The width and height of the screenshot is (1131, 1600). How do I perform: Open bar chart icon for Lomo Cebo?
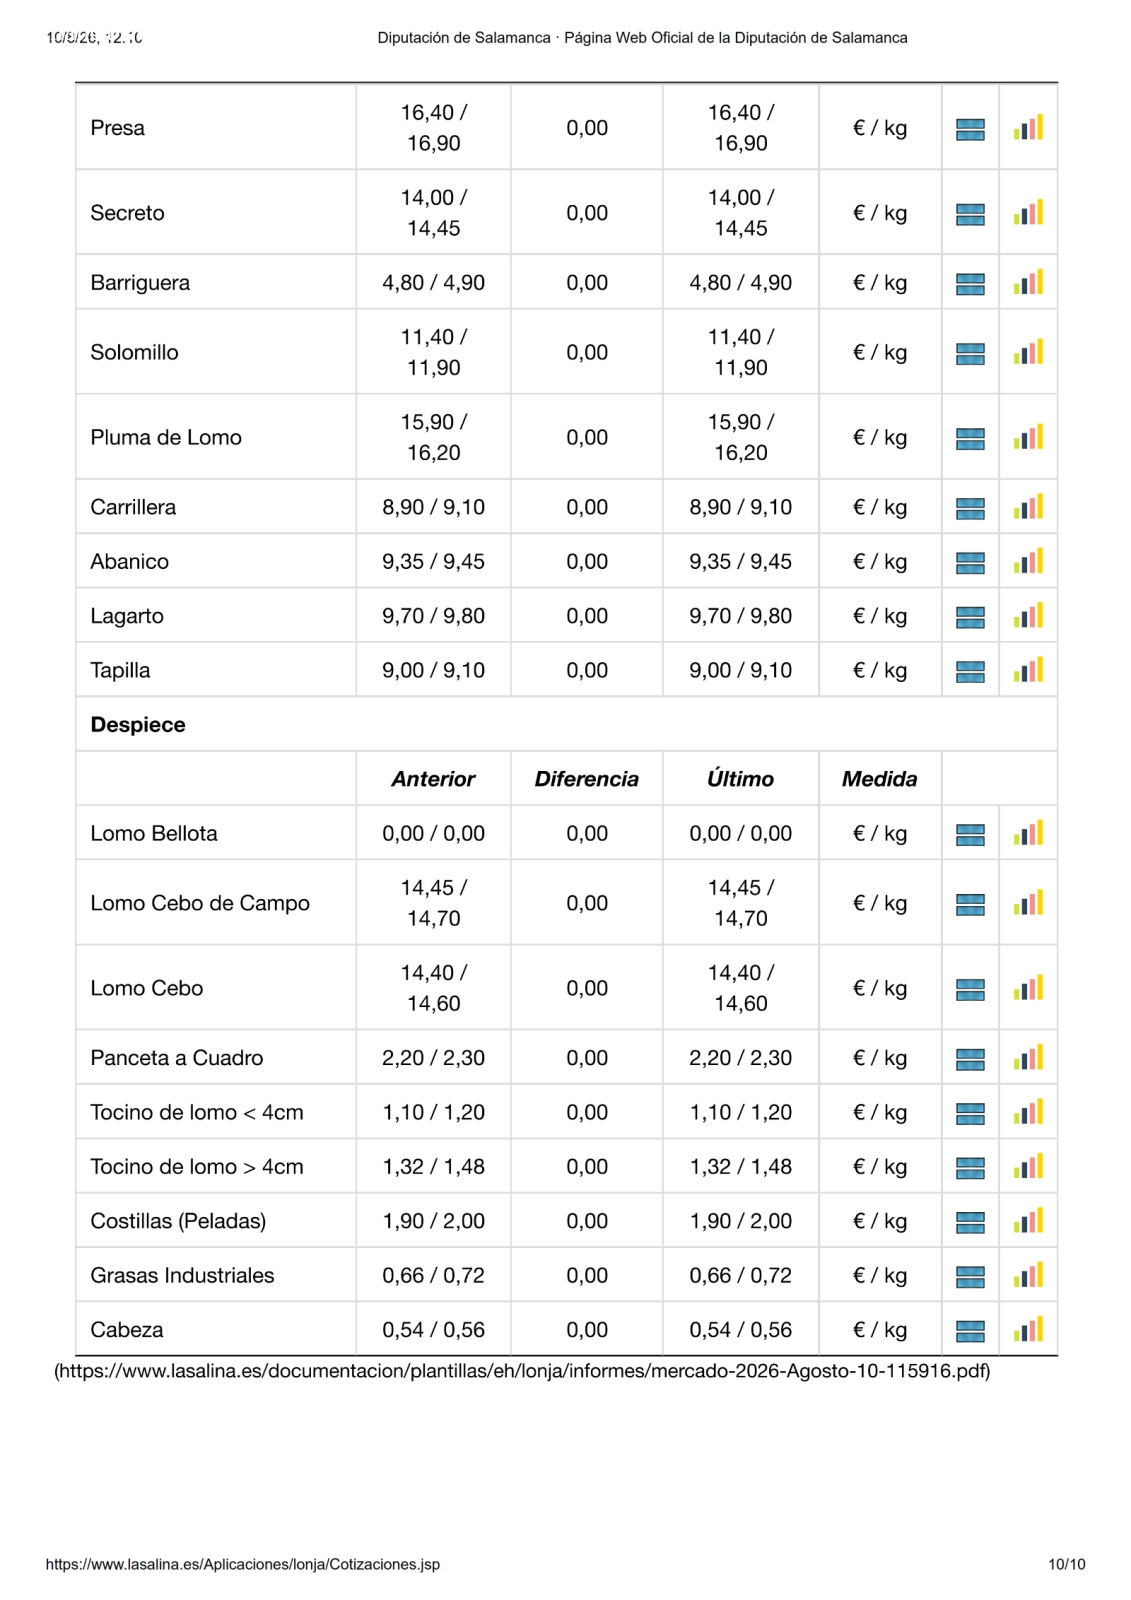pyautogui.click(x=1028, y=988)
